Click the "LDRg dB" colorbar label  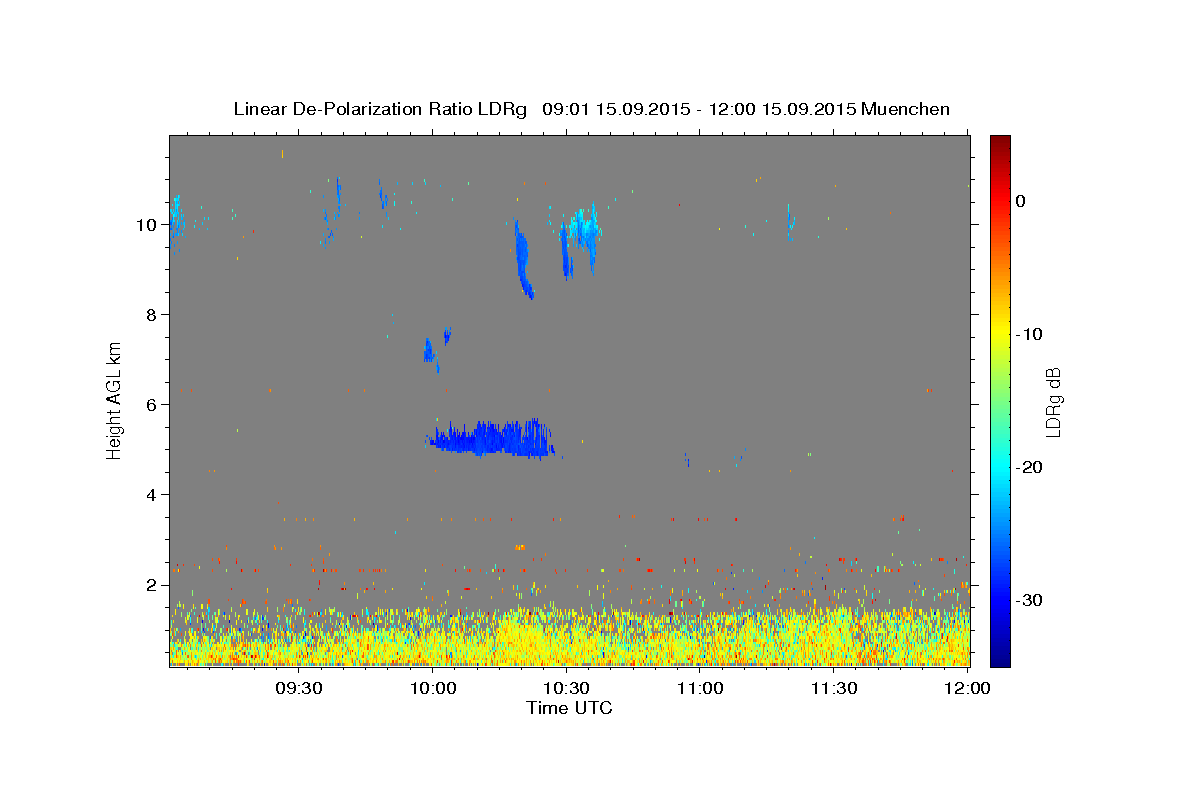(x=1053, y=401)
